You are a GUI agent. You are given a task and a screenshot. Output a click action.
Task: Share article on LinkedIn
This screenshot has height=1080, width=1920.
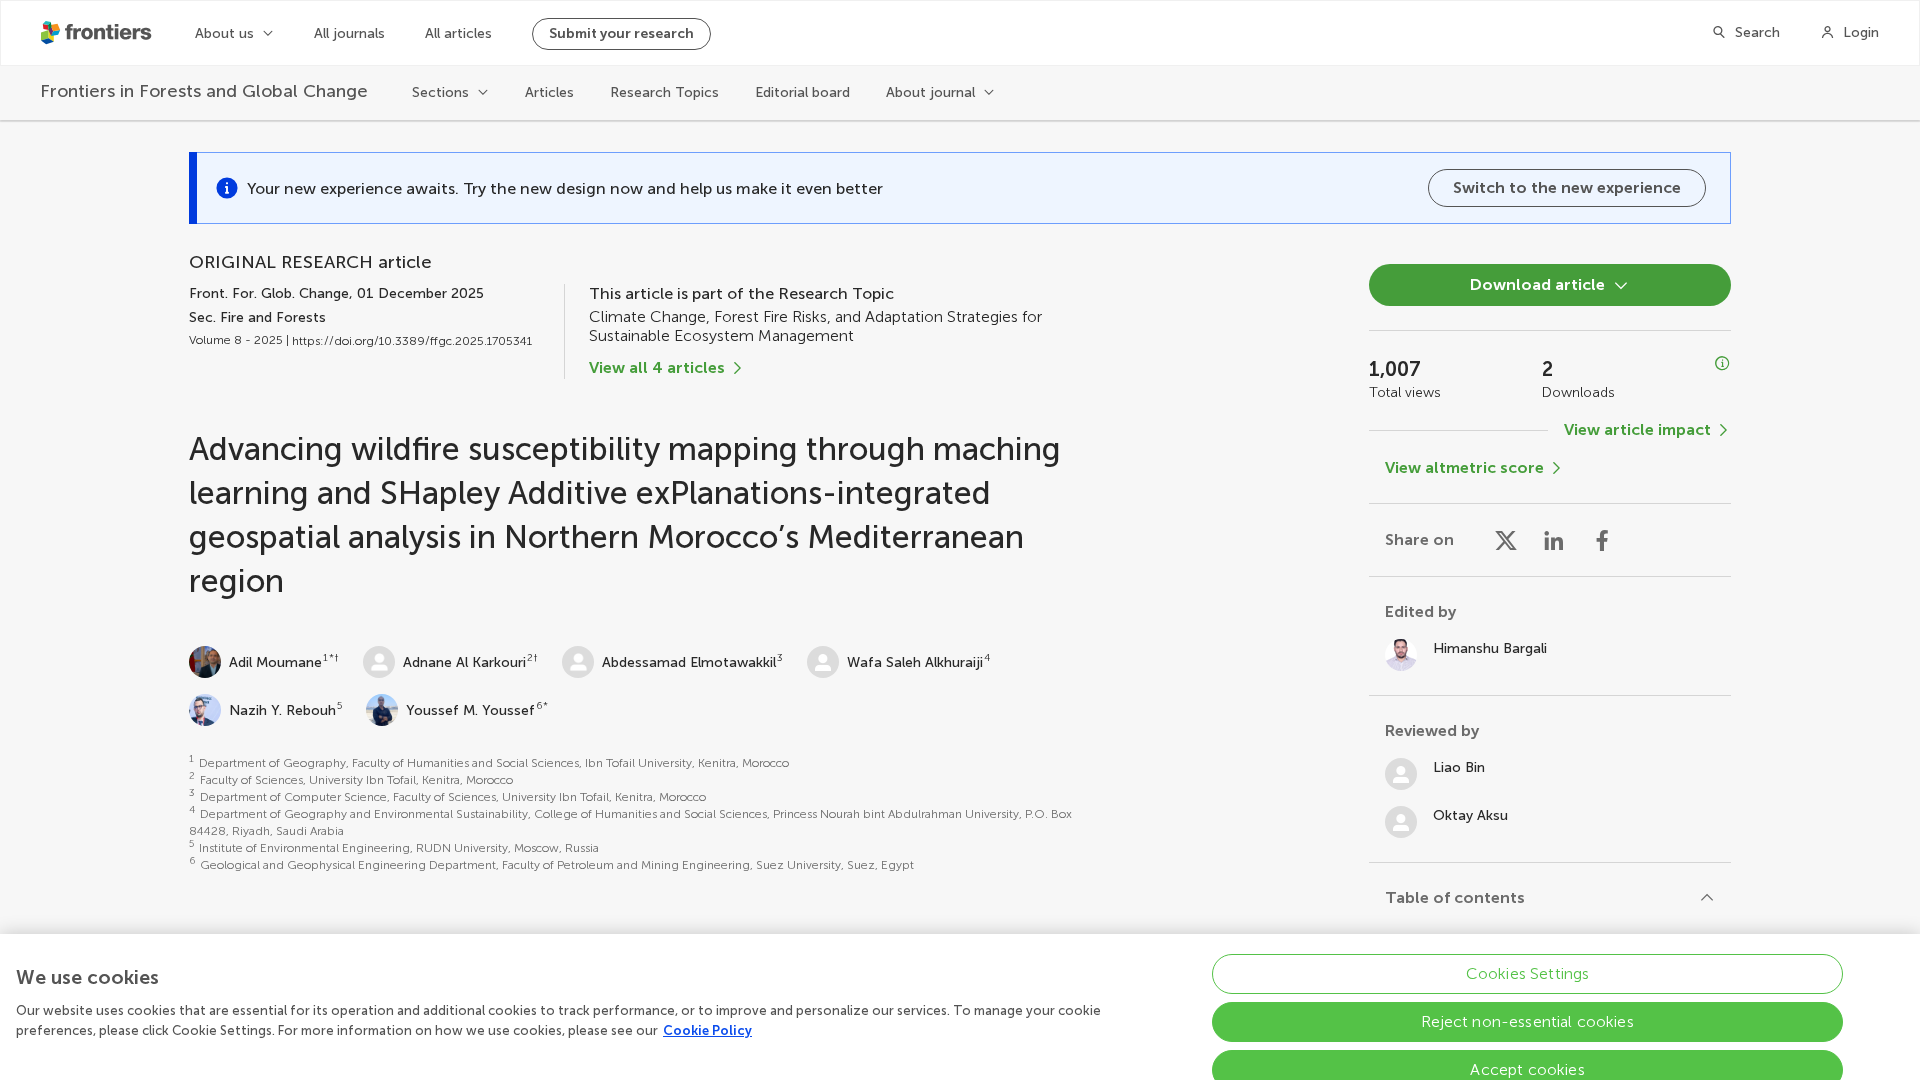click(1553, 541)
